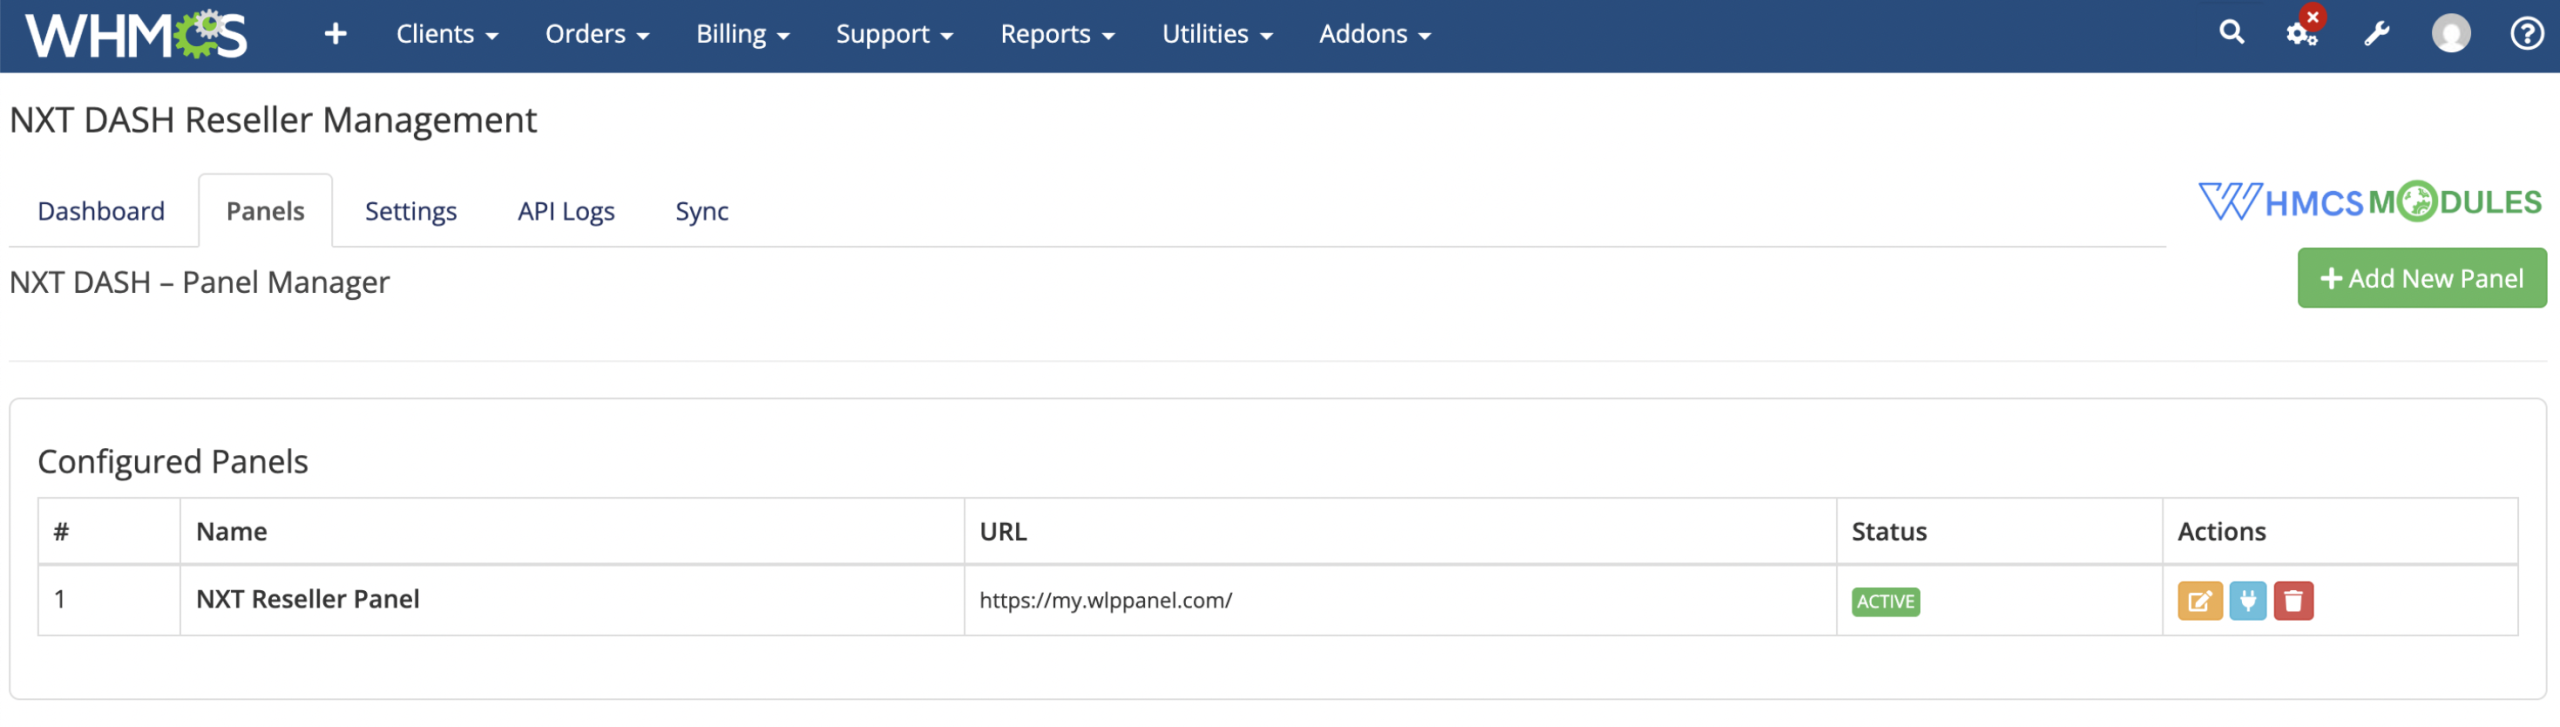The height and width of the screenshot is (727, 2560).
Task: Open the Sync tab
Action: pos(702,211)
